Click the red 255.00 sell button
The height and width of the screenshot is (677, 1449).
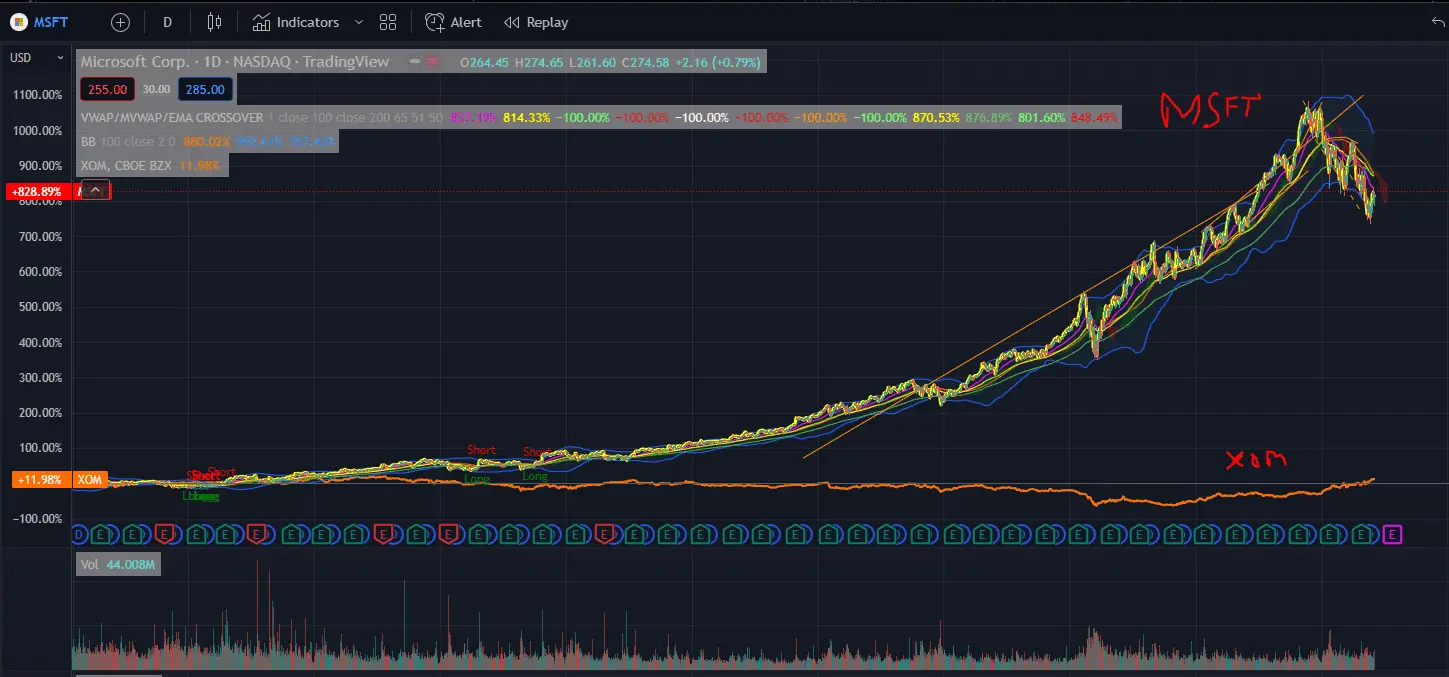(107, 89)
